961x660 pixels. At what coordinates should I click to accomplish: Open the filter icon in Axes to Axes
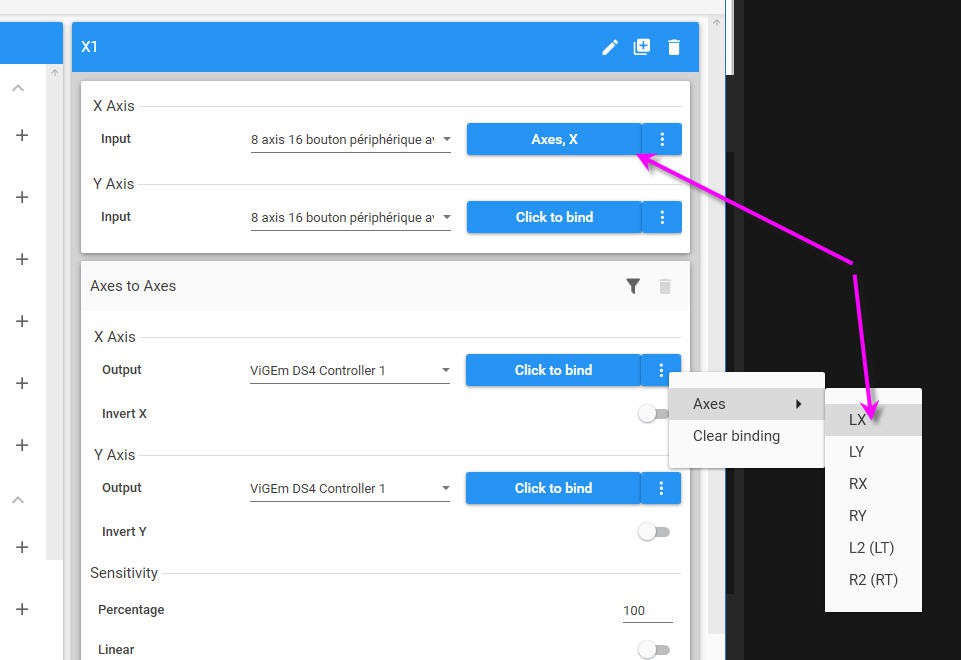pos(633,287)
